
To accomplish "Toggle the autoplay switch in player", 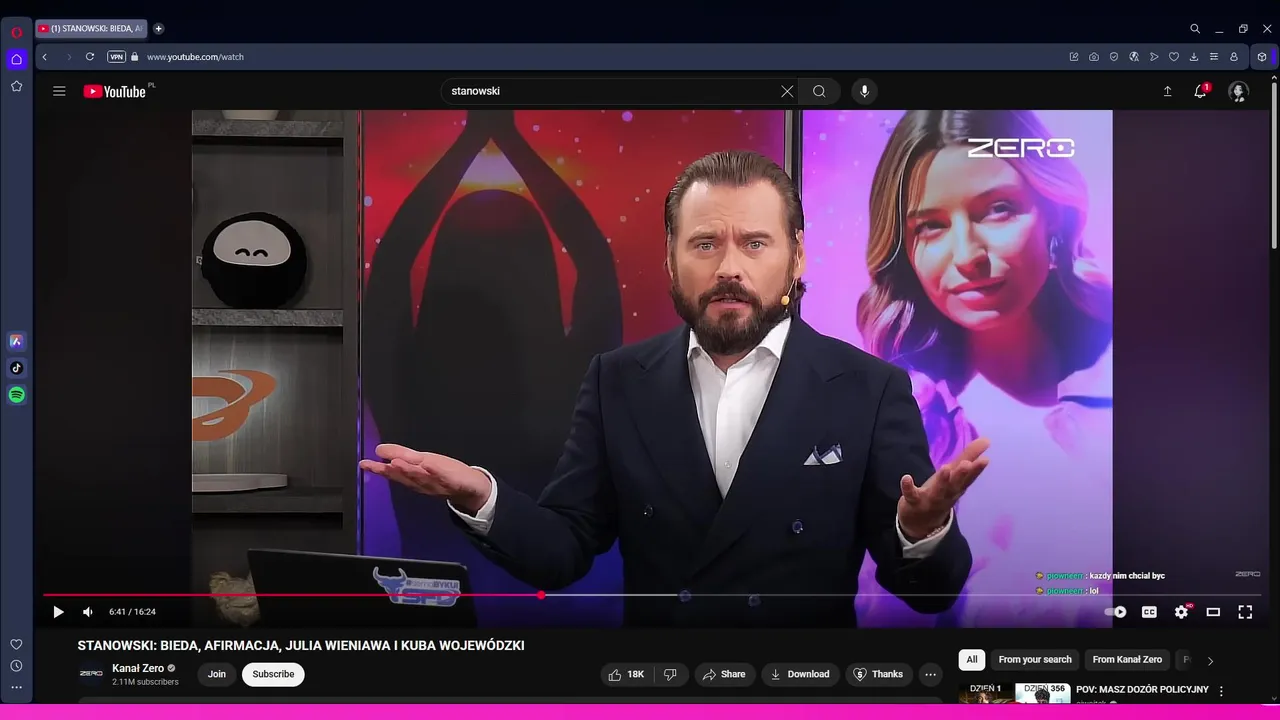I will [1116, 612].
